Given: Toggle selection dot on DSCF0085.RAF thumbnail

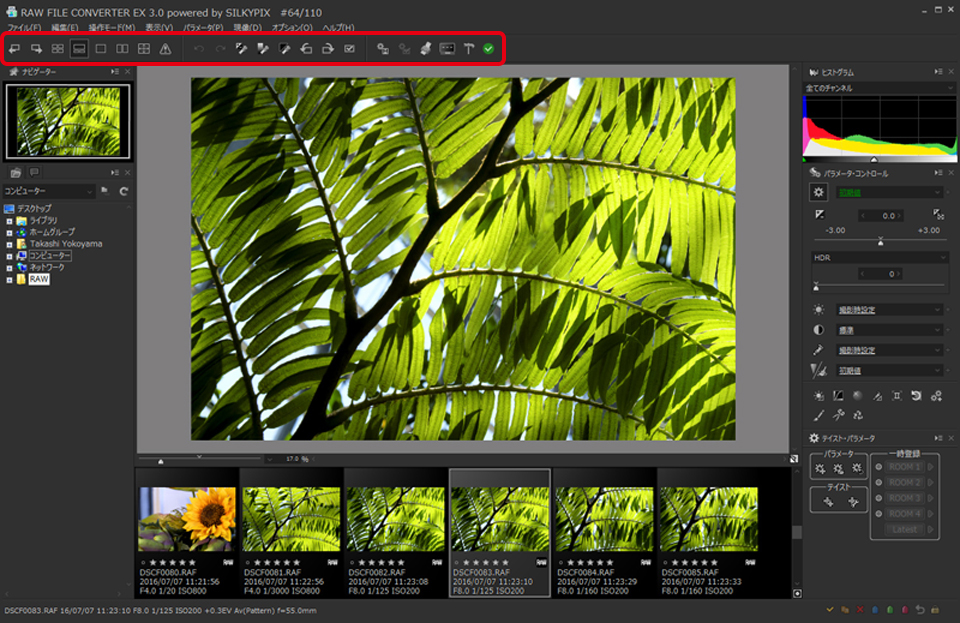Looking at the screenshot, I should [666, 562].
